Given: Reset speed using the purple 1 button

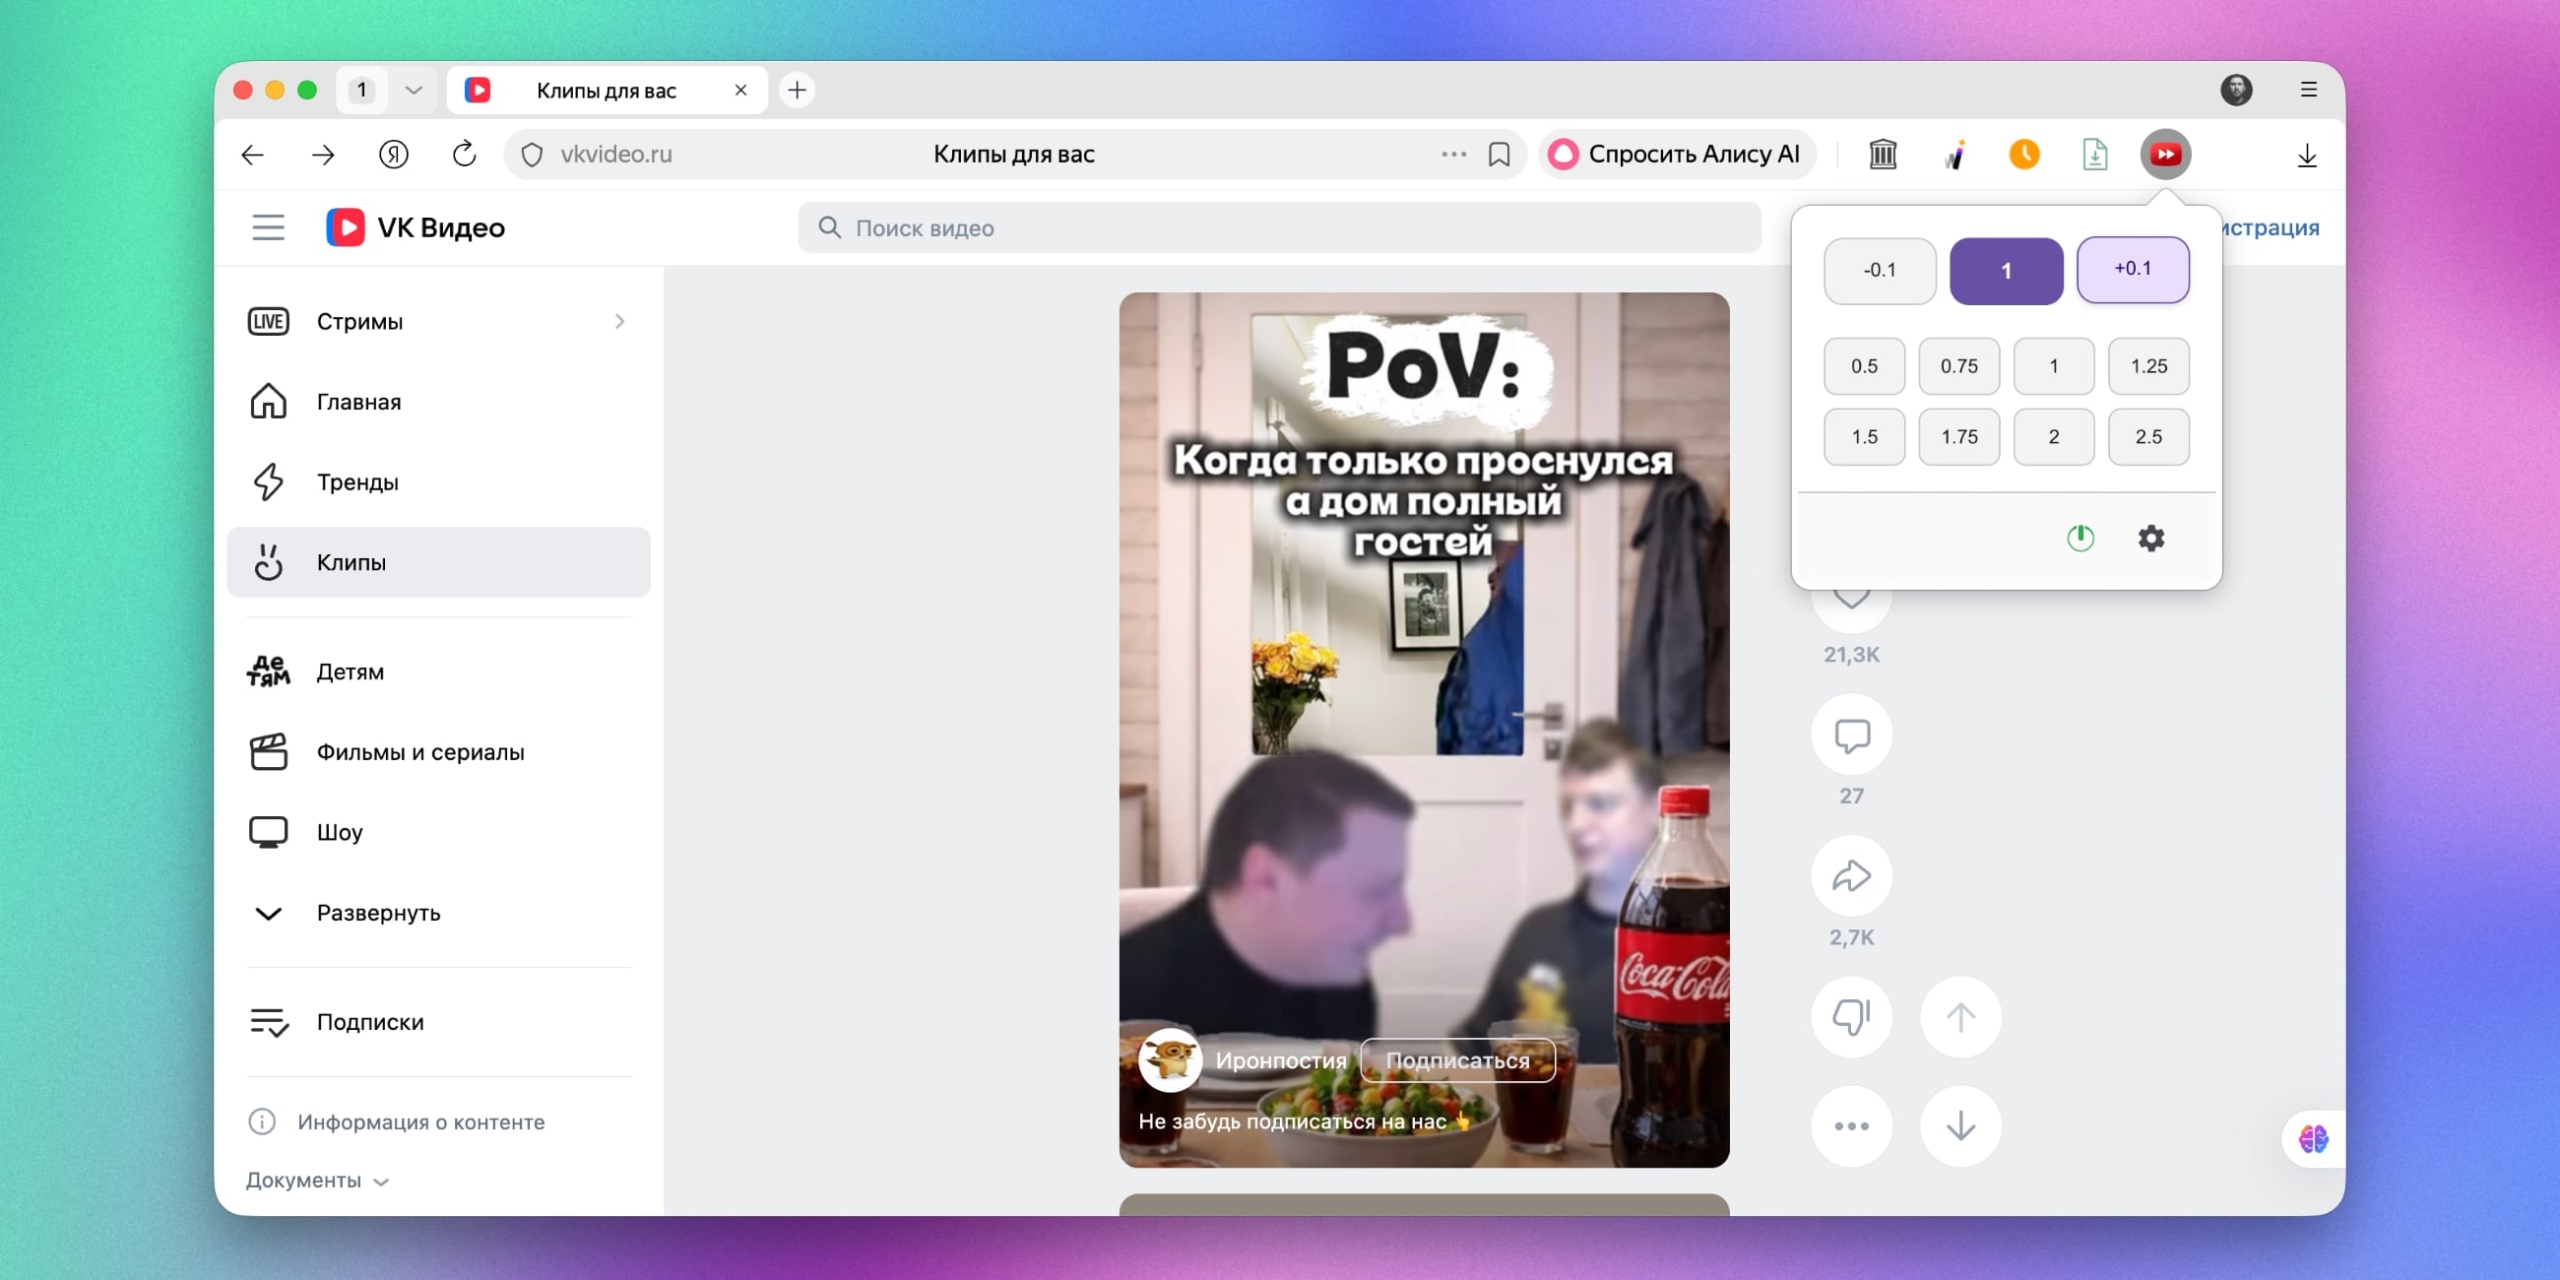Looking at the screenshot, I should [x=2006, y=271].
